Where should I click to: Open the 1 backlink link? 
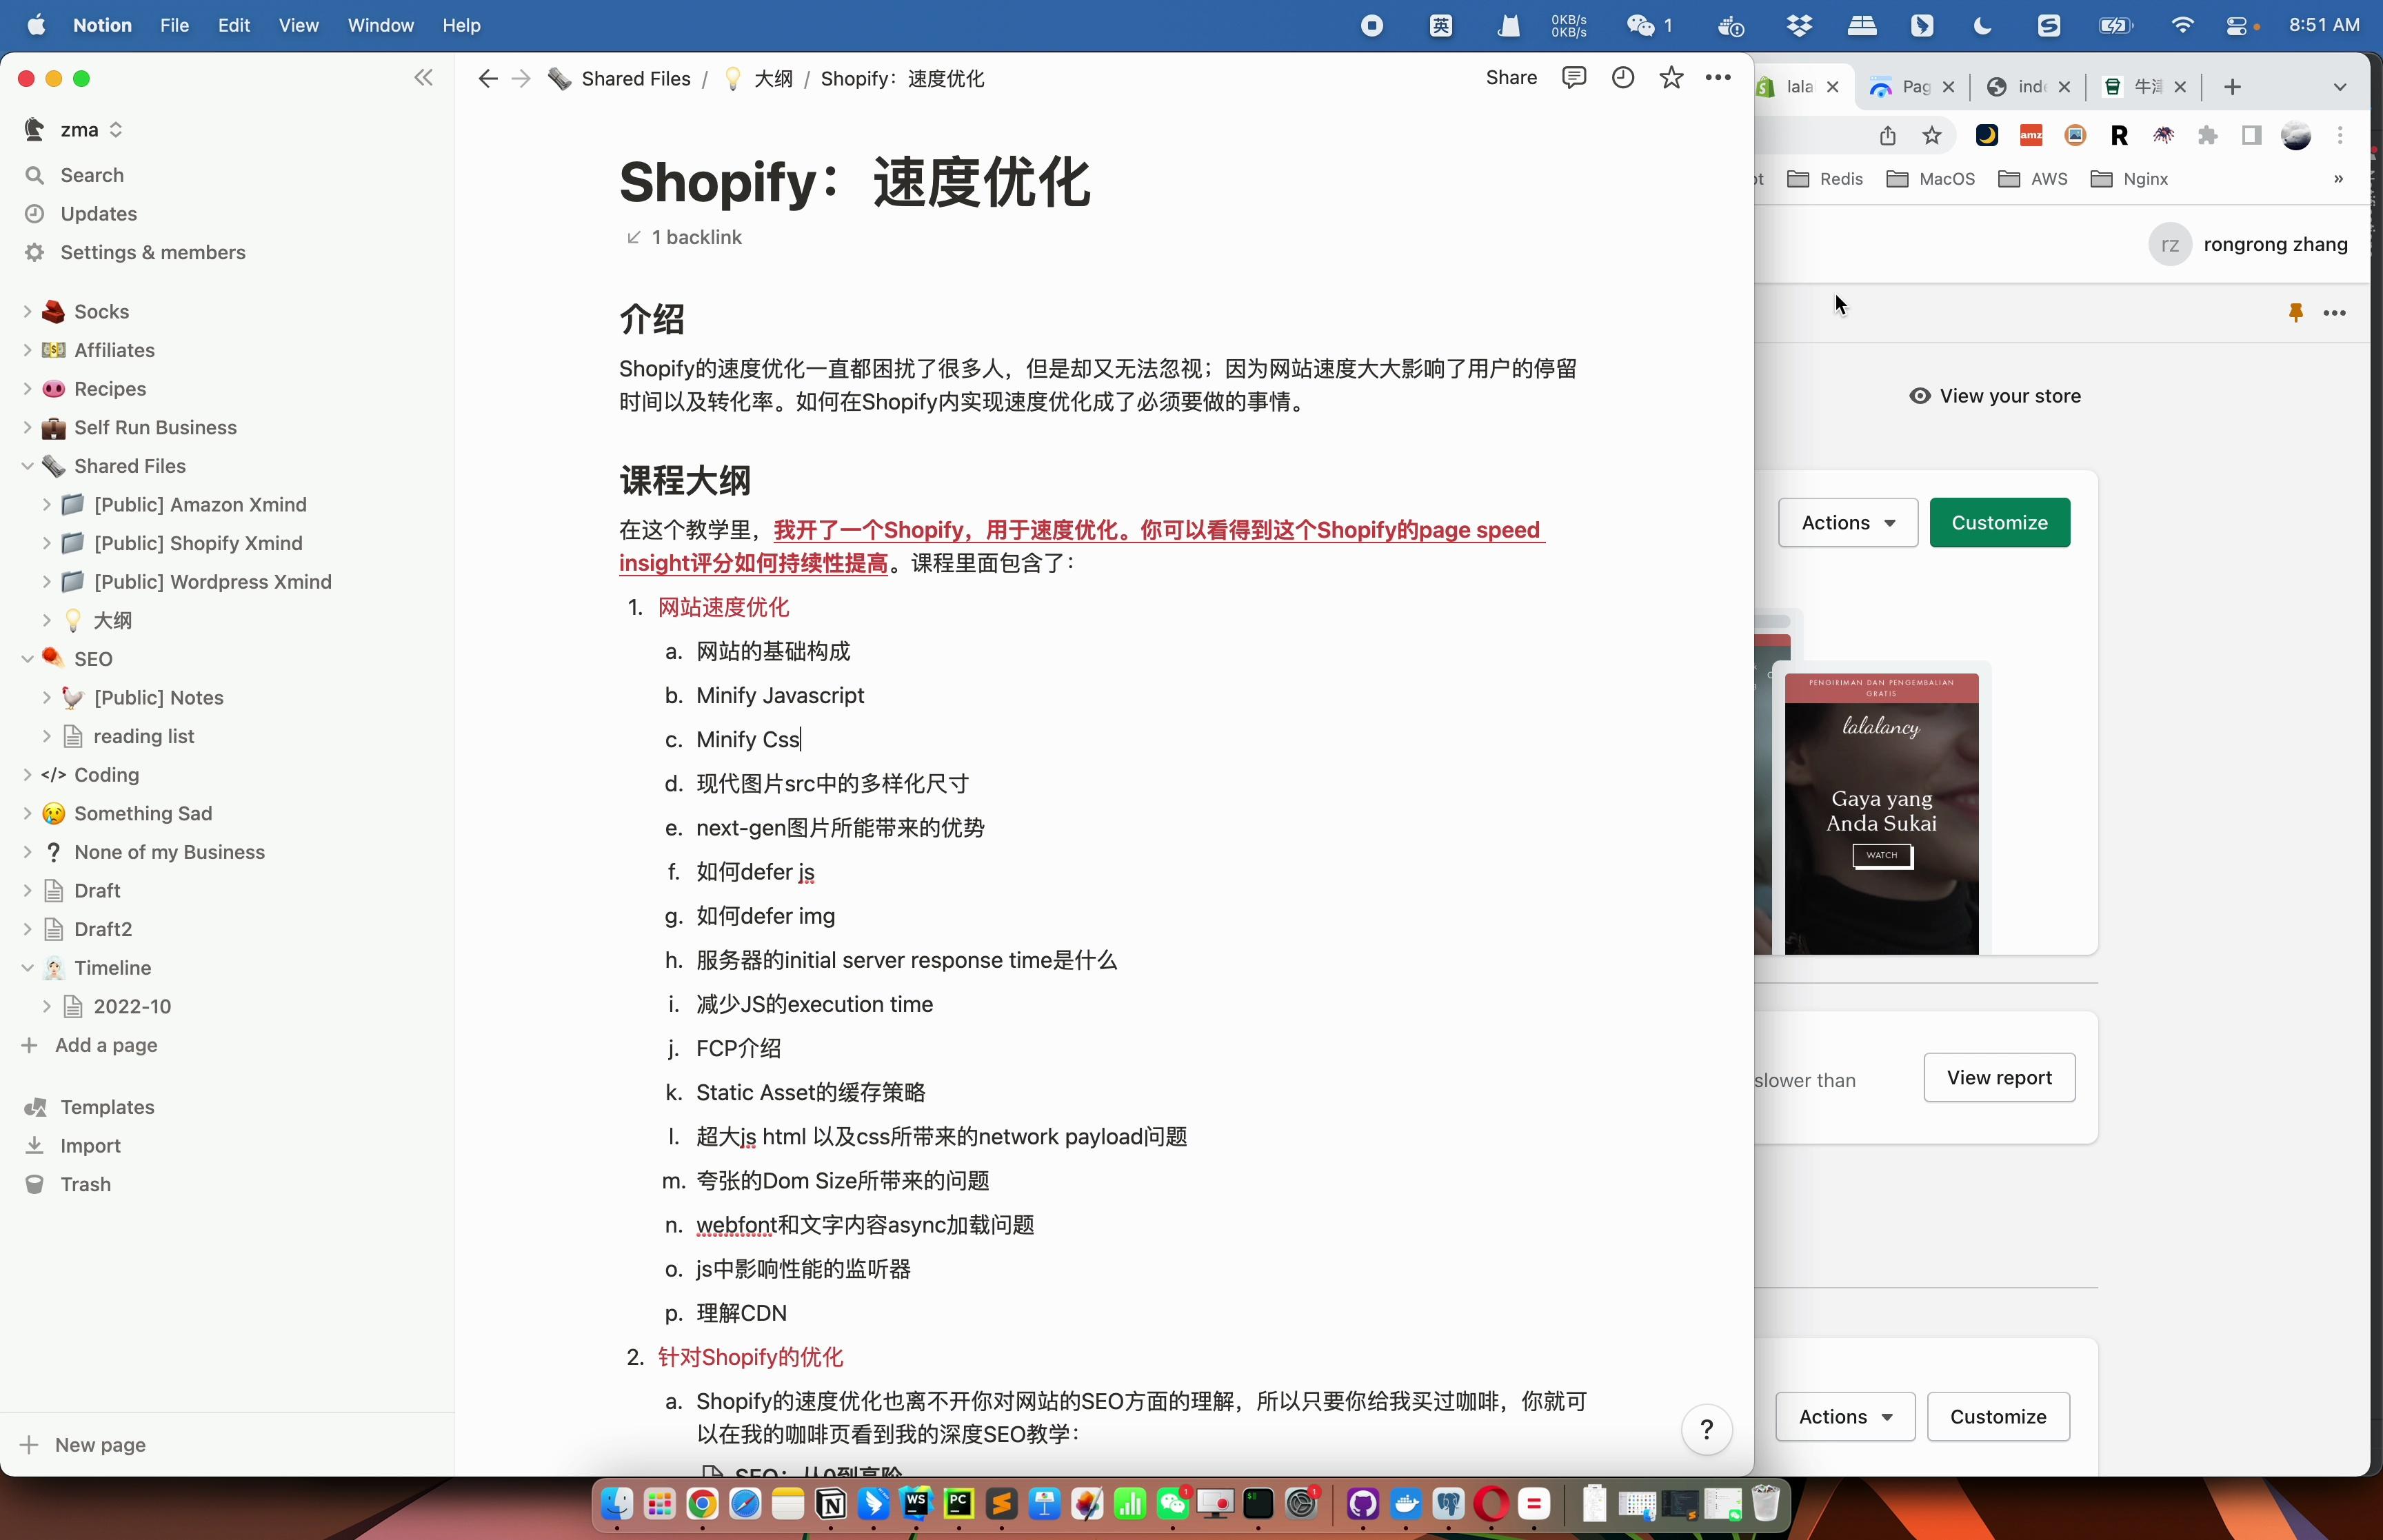pyautogui.click(x=684, y=237)
